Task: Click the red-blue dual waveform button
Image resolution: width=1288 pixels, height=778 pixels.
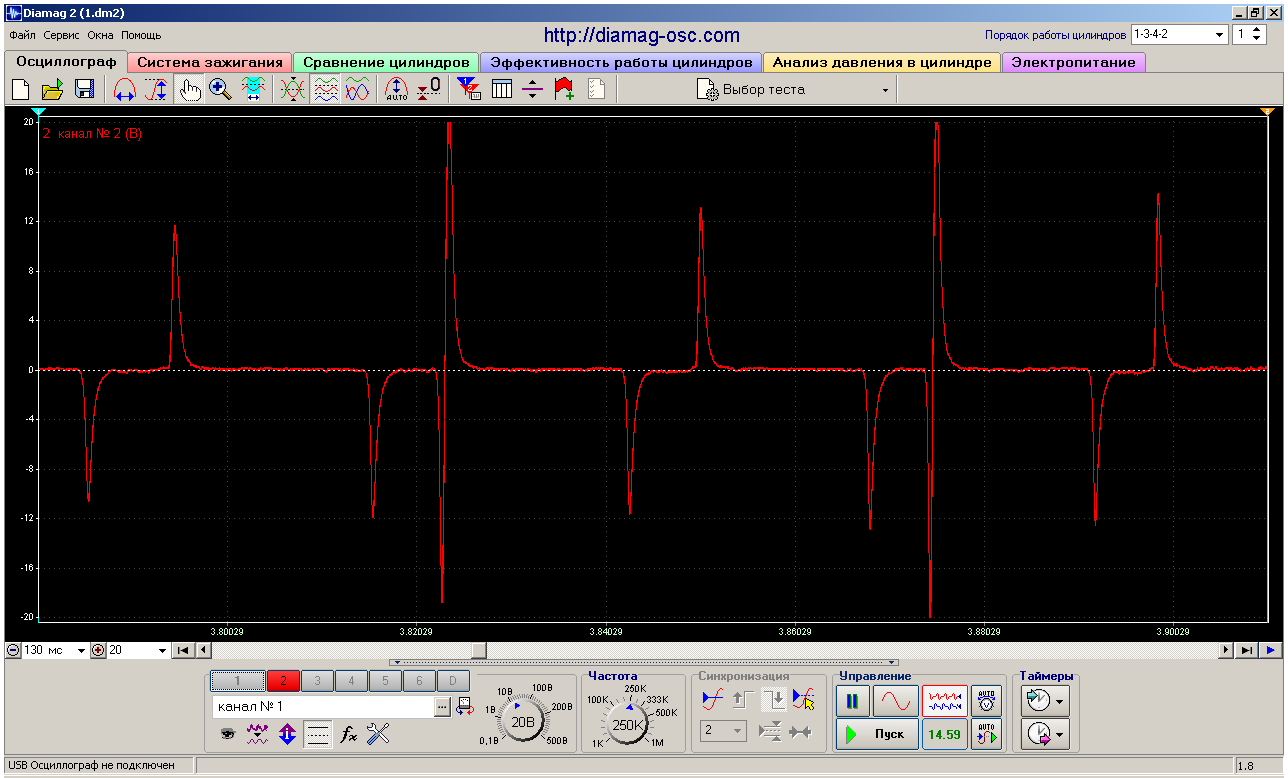Action: pos(944,701)
